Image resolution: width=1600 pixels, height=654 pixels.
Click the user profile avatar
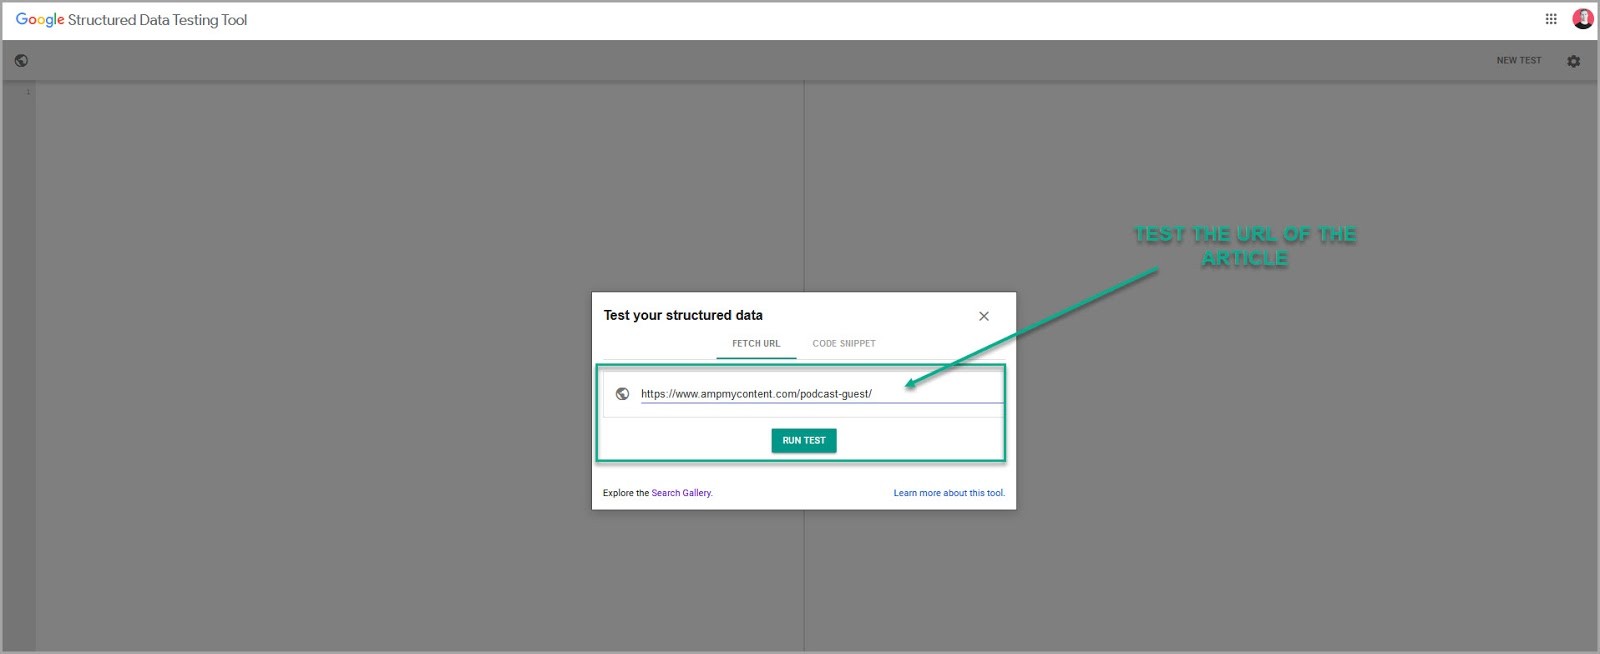click(1583, 19)
